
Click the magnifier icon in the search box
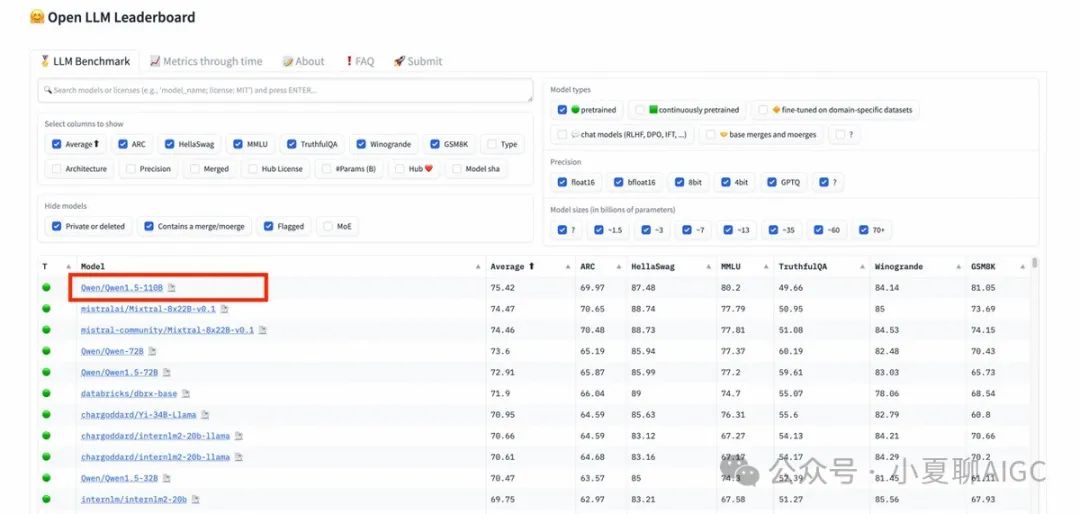point(46,90)
